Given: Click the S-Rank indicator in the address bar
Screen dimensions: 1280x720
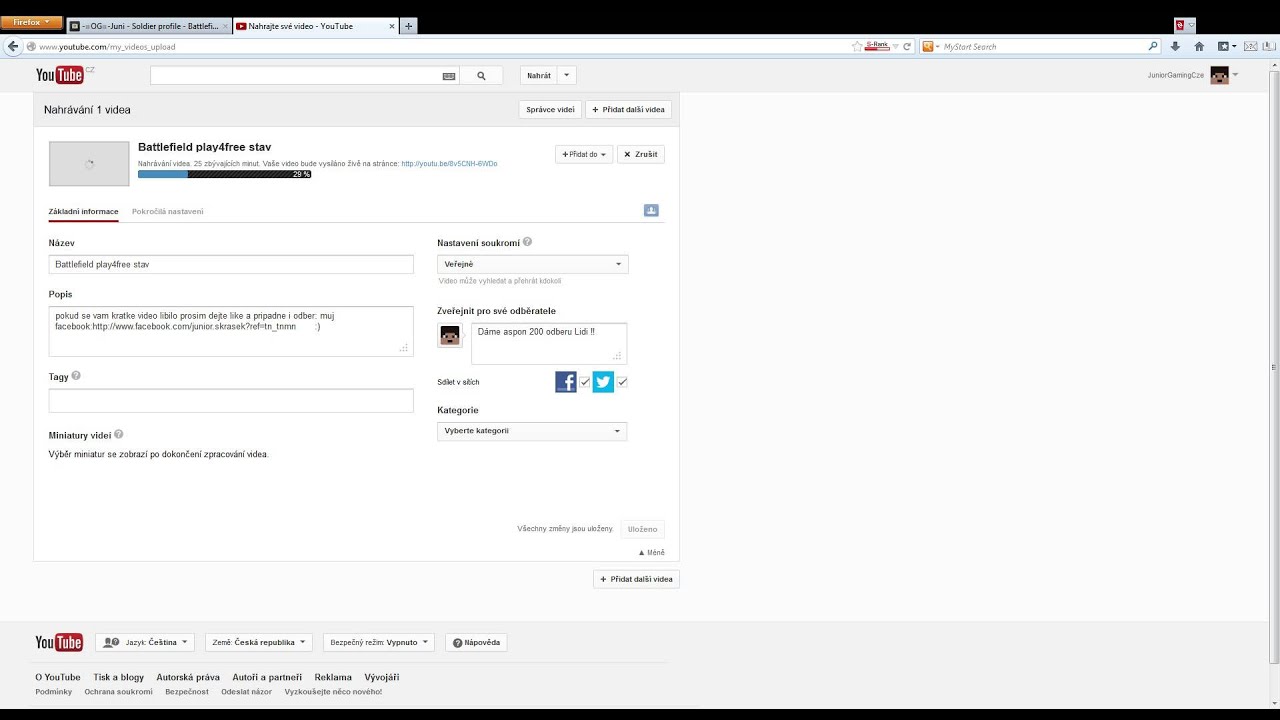Looking at the screenshot, I should [x=877, y=46].
